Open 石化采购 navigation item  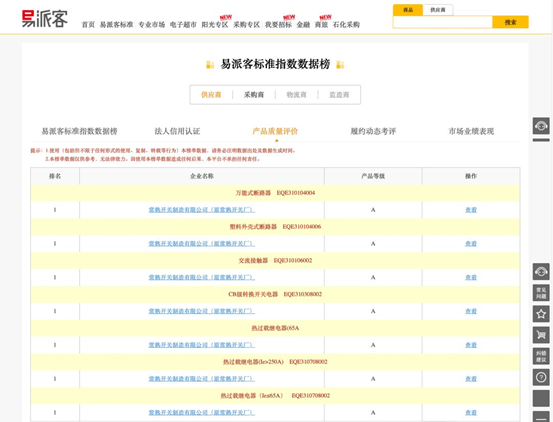pos(346,25)
